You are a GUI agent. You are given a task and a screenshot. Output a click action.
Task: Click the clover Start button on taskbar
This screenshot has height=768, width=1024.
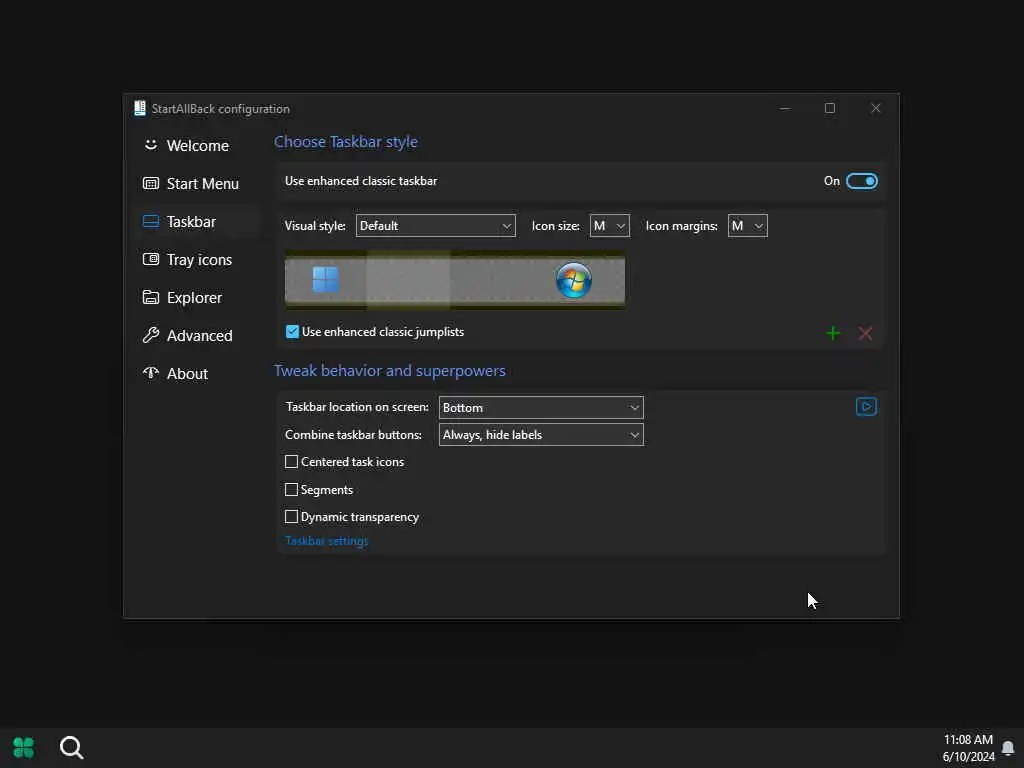pyautogui.click(x=24, y=748)
